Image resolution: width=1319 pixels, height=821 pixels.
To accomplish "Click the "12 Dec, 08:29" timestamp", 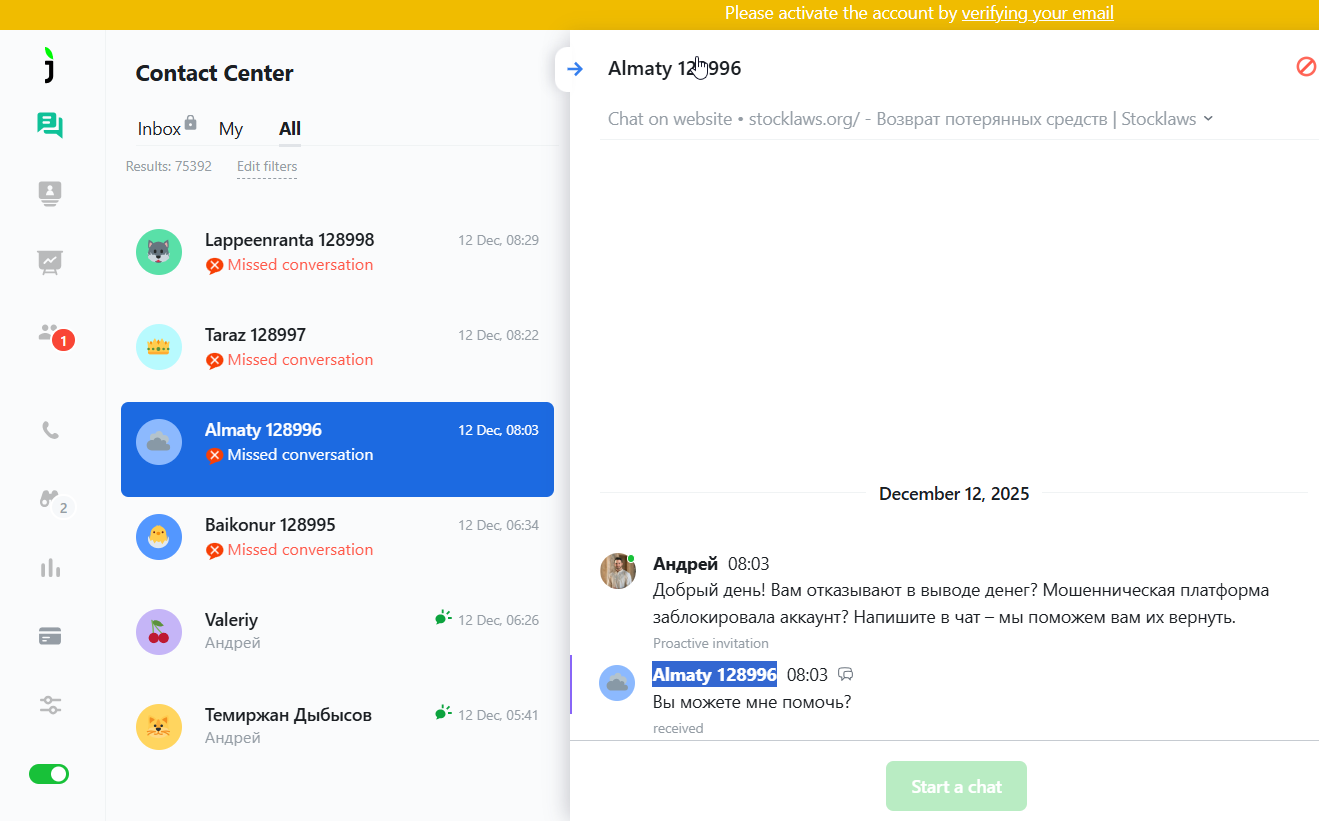I will point(498,240).
